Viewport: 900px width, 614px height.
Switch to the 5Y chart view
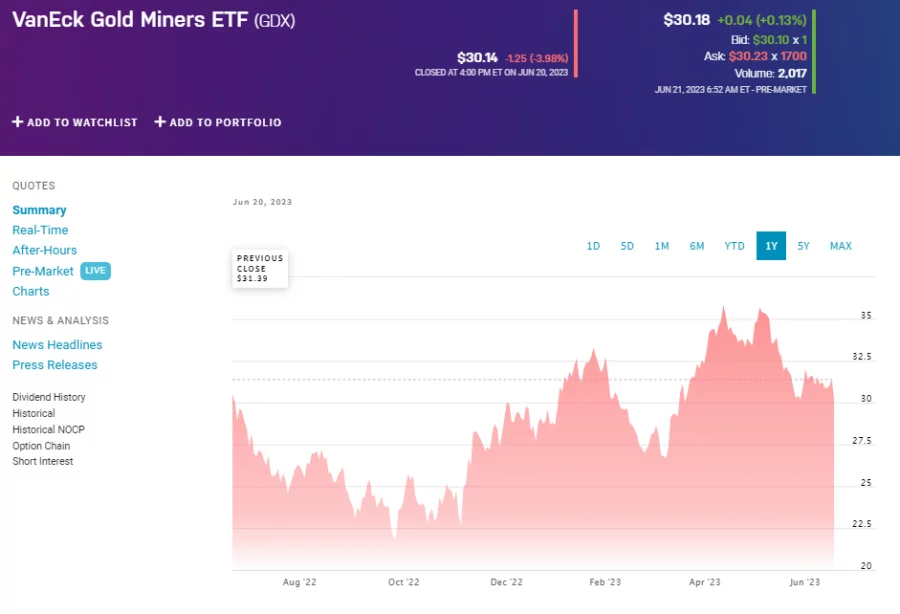click(804, 246)
